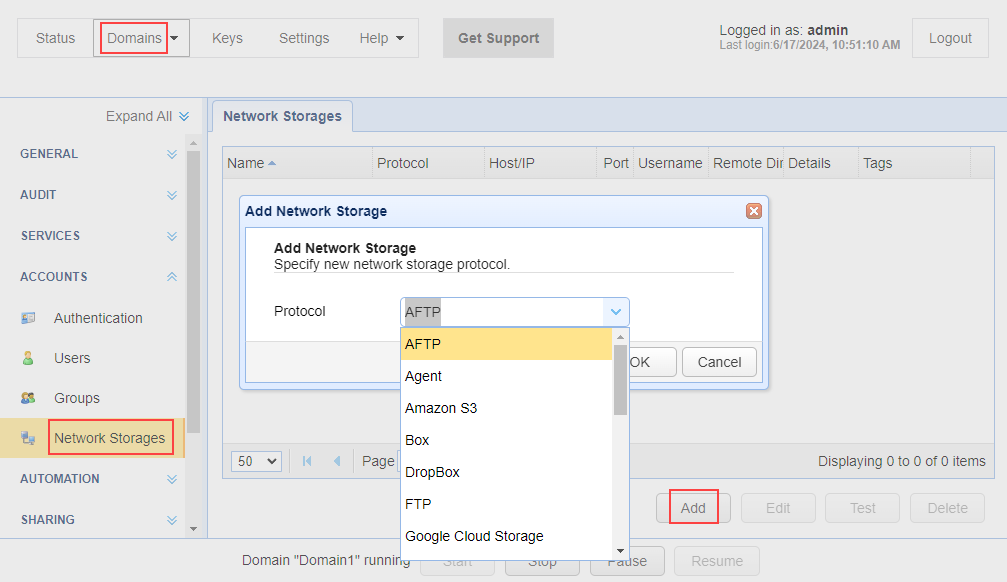Viewport: 1007px width, 582px height.
Task: Select Amazon S3 from protocol list
Action: [x=441, y=408]
